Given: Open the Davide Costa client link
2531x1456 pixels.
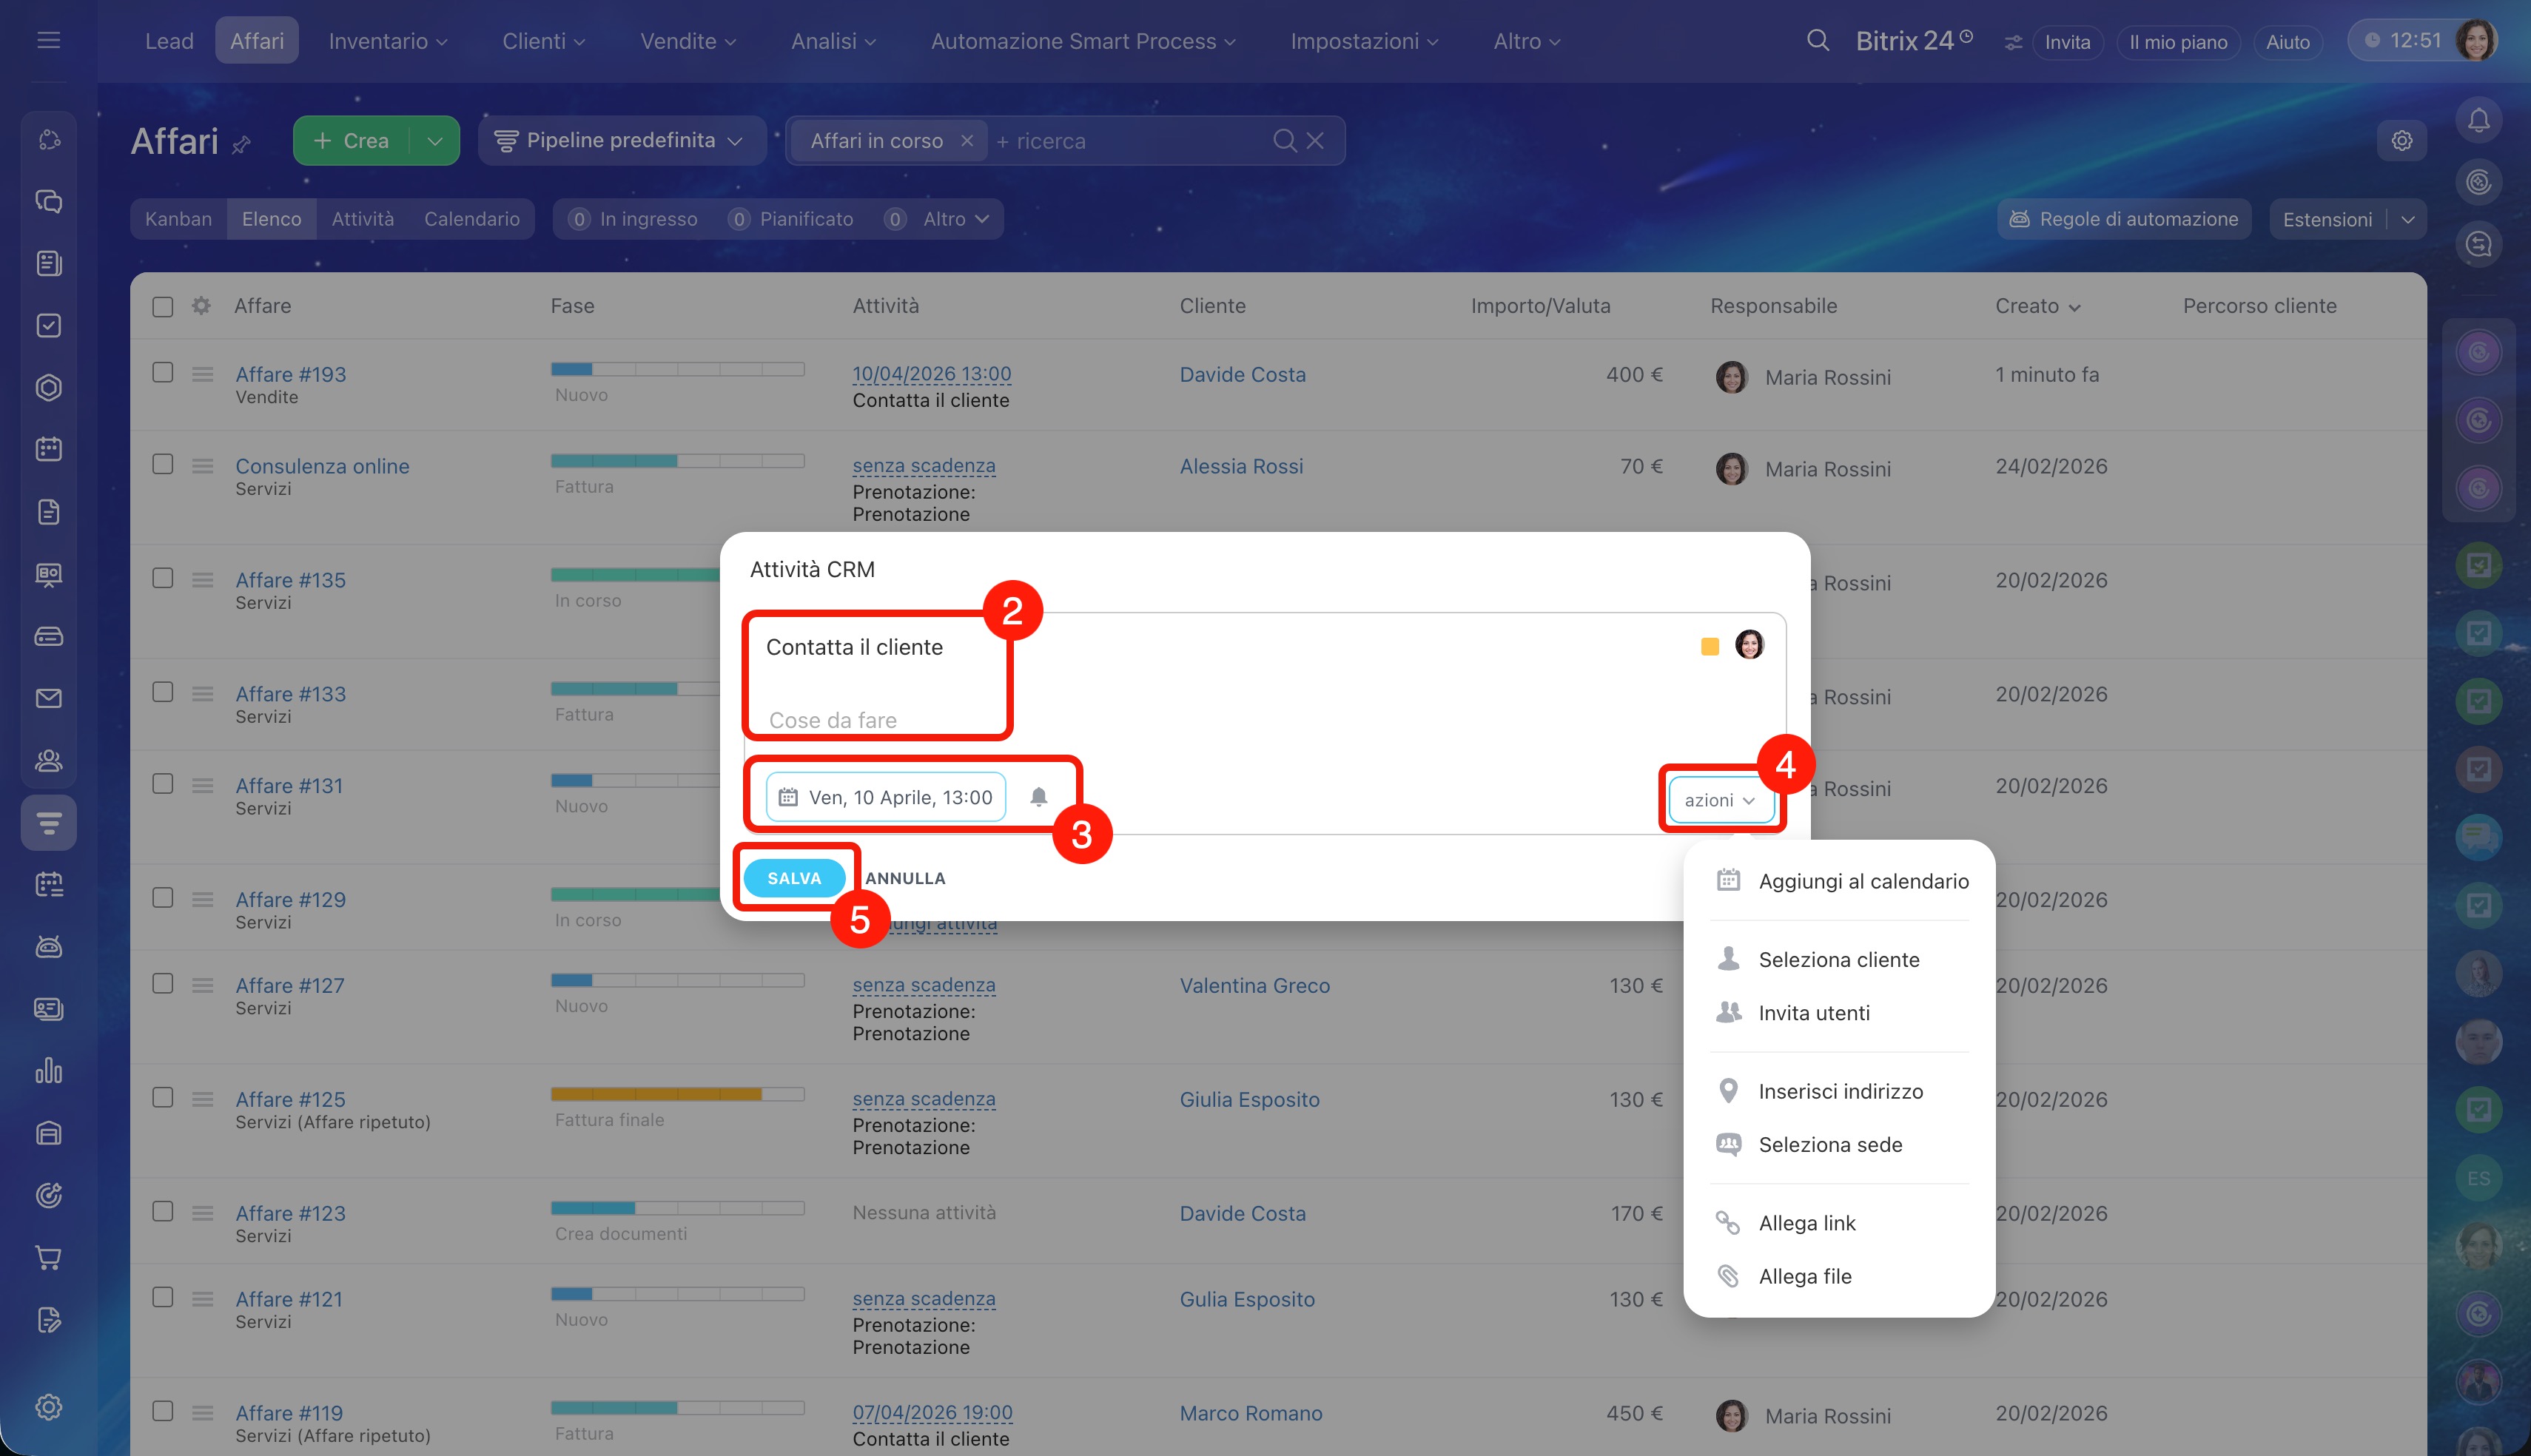Looking at the screenshot, I should [1242, 374].
